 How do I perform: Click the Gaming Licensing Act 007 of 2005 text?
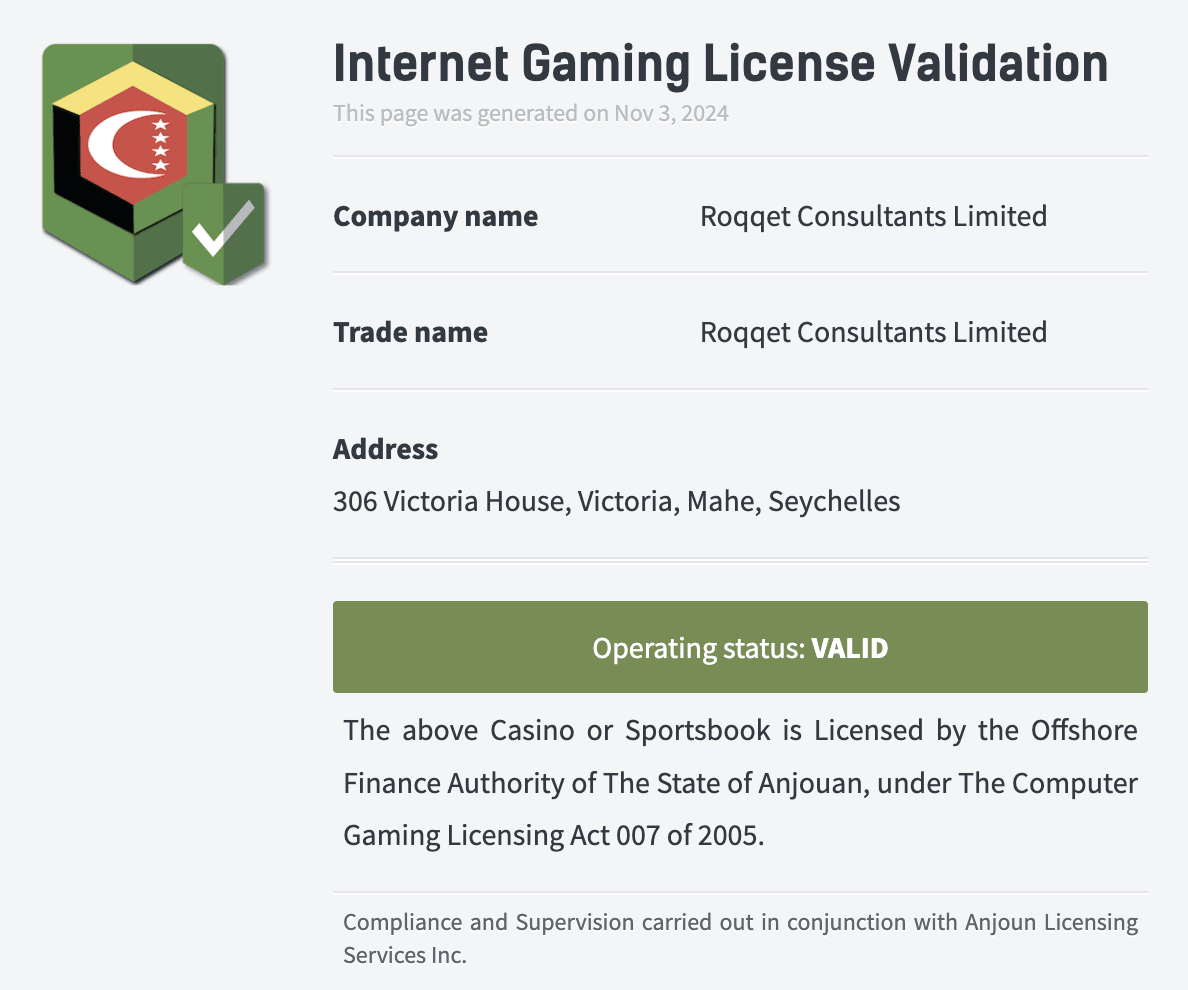[552, 835]
